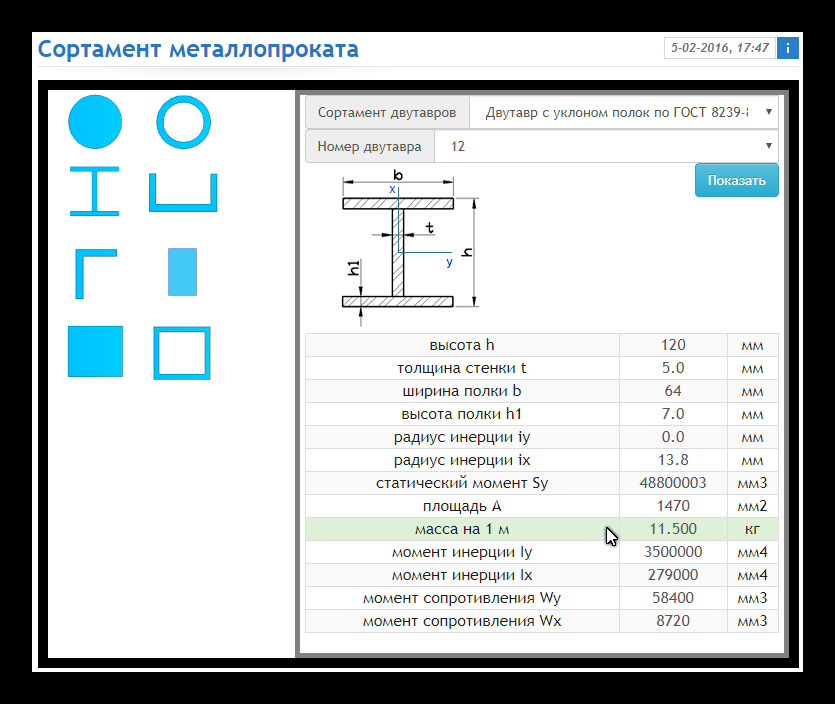Select the радиус инерции iy row label

pos(462,437)
